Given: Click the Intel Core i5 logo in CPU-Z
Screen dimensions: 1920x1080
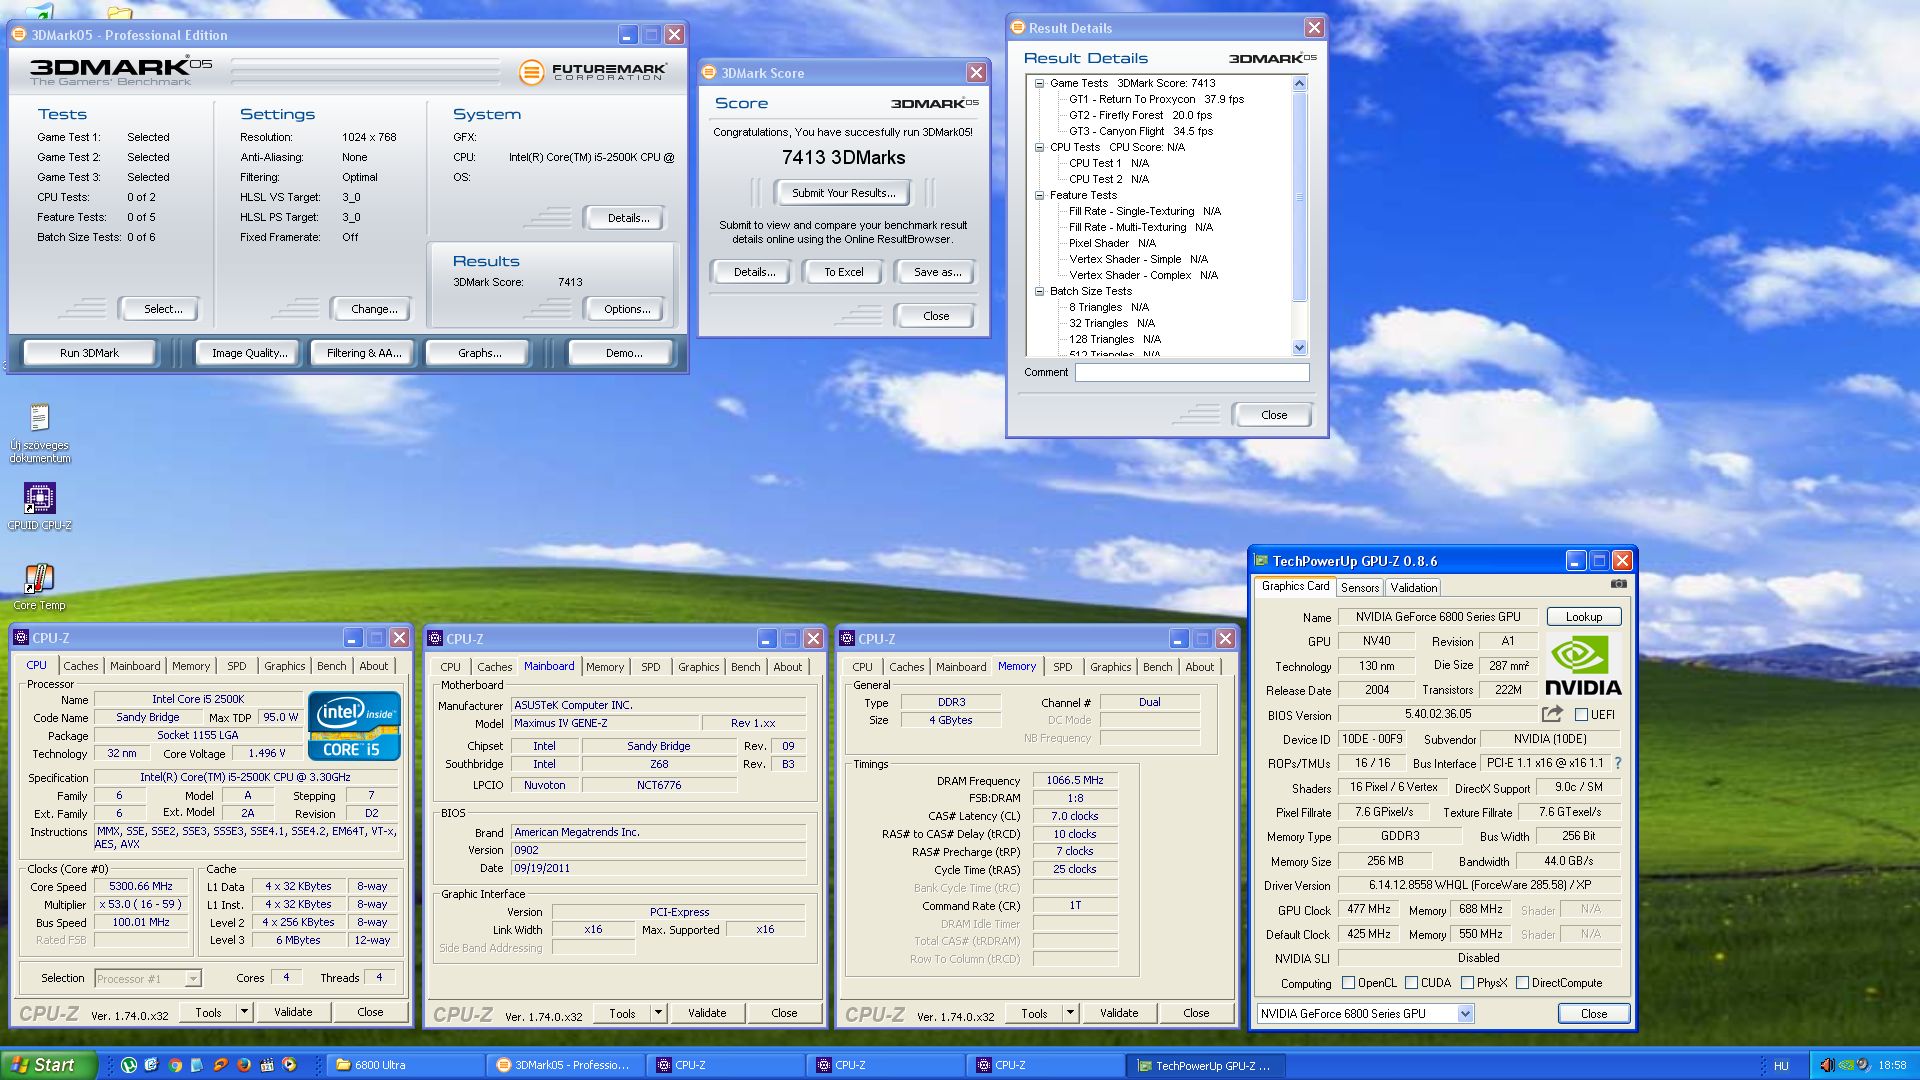Looking at the screenshot, I should click(x=354, y=725).
